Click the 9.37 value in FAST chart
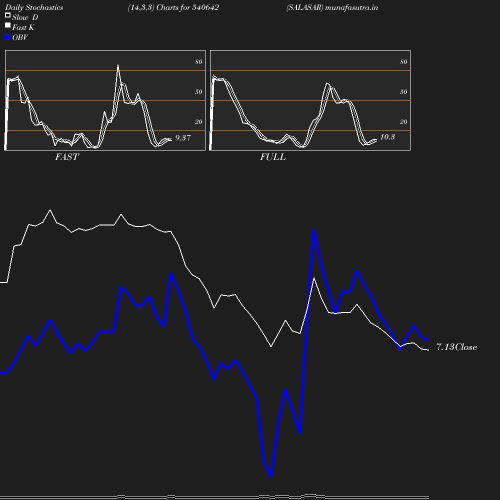 (x=183, y=138)
